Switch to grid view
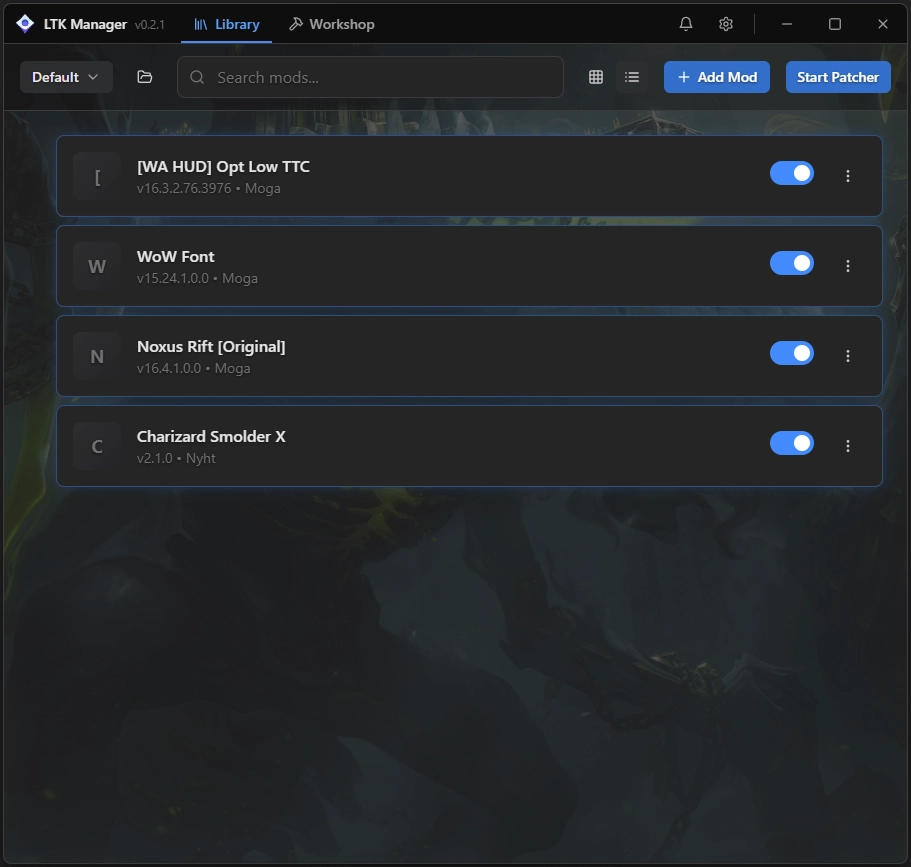911x867 pixels. click(x=596, y=77)
